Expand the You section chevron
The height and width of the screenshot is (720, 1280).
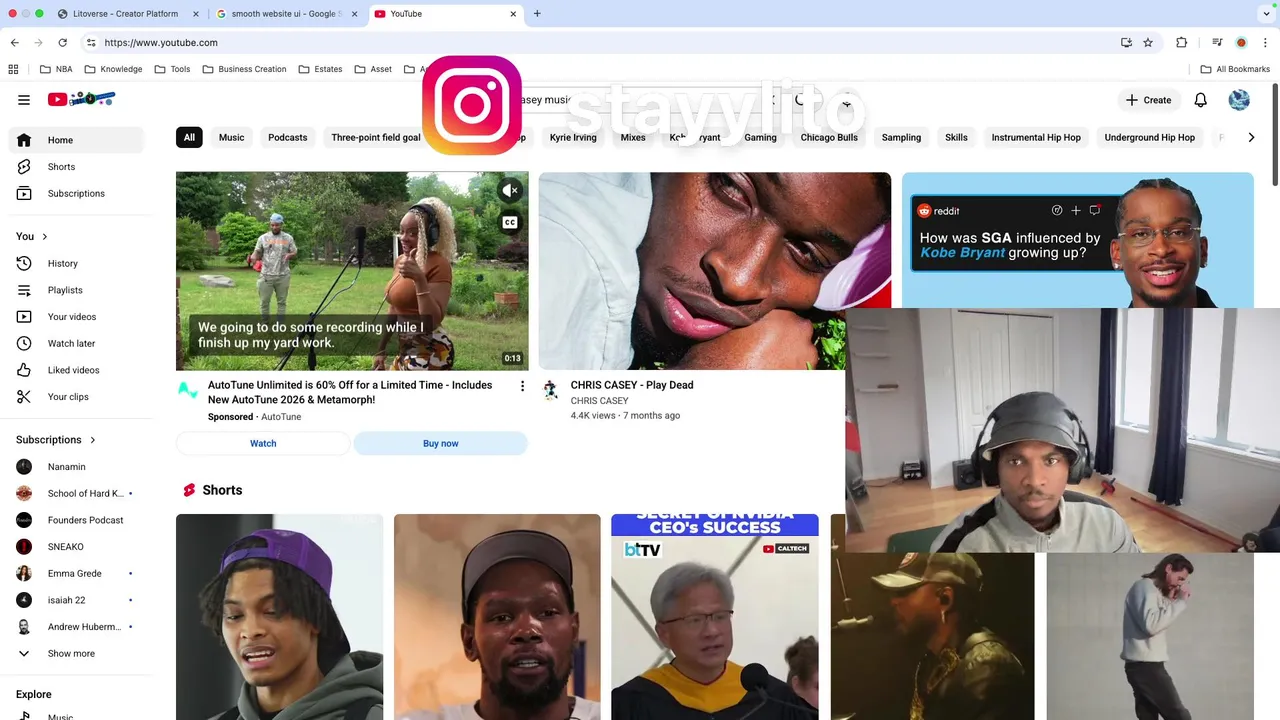coord(44,236)
